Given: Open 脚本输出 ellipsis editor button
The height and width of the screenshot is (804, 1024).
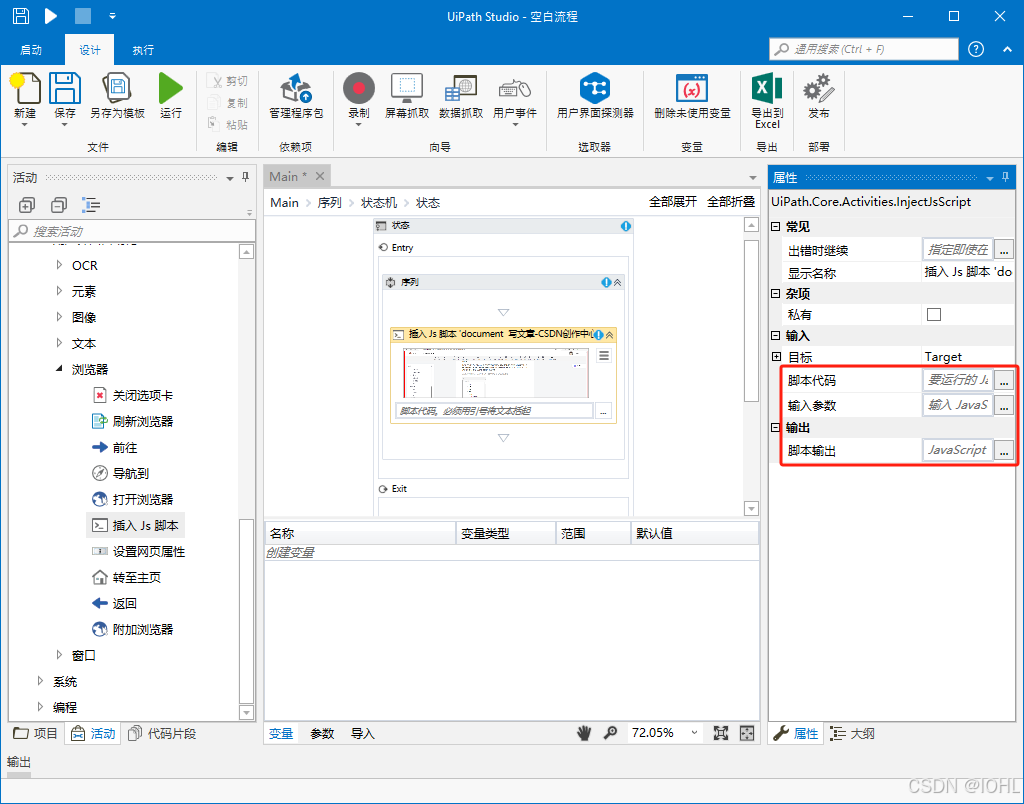Looking at the screenshot, I should click(1004, 450).
